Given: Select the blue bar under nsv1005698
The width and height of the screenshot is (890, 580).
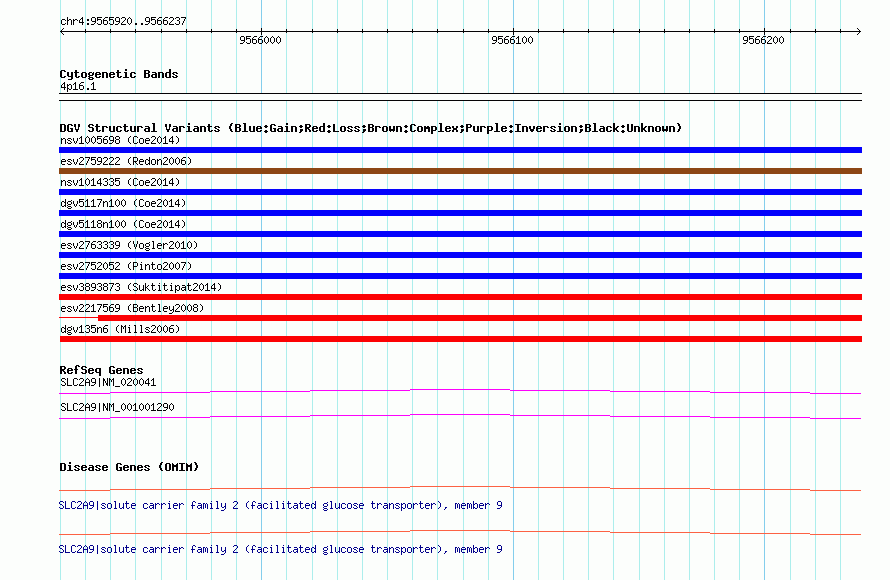Looking at the screenshot, I should tap(460, 150).
